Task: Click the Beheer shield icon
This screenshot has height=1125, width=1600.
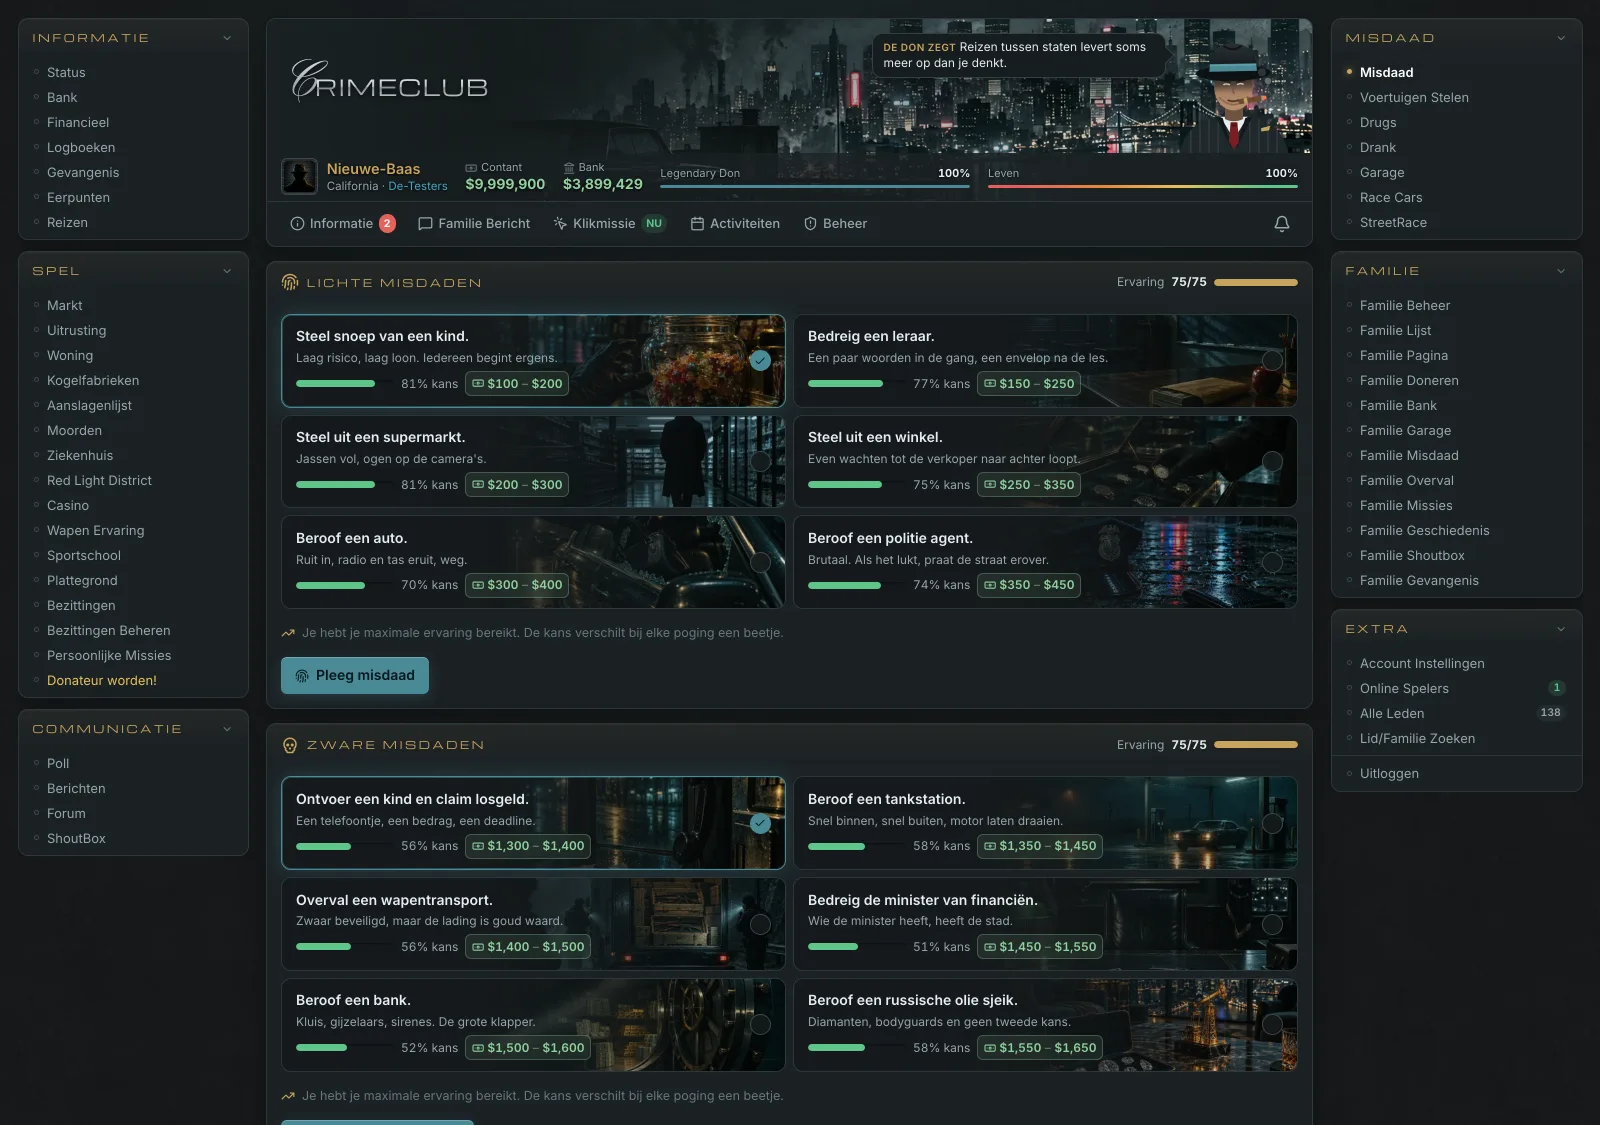Action: 810,224
